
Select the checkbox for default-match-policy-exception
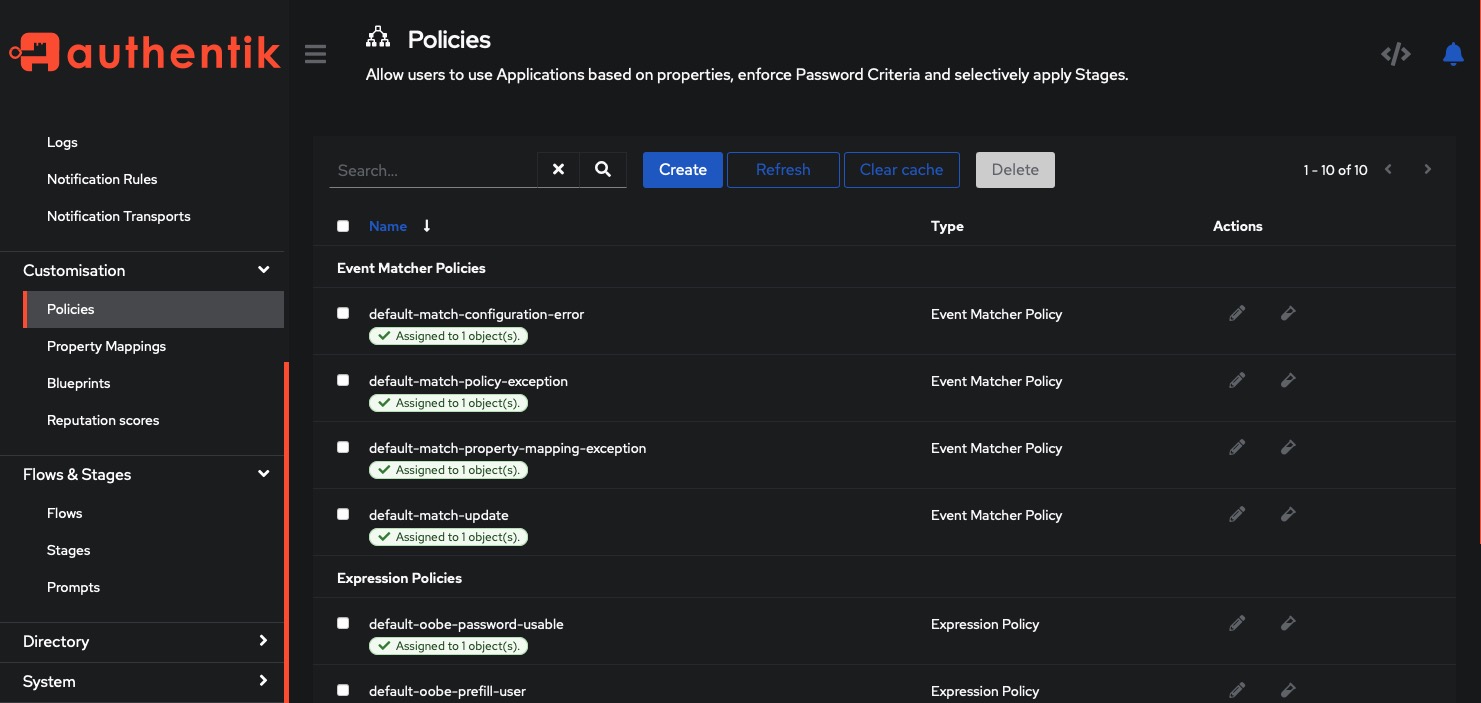point(343,380)
